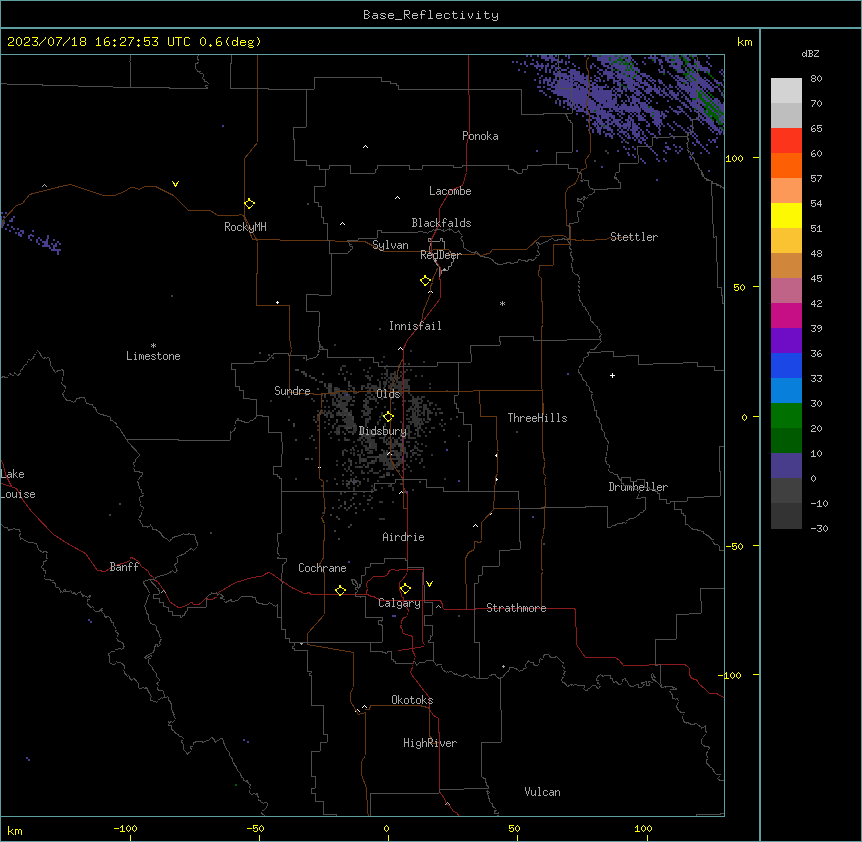Viewport: 862px width, 842px height.
Task: Click the 2023/07/18 16:27:53 UTC timestamp
Action: coord(99,42)
